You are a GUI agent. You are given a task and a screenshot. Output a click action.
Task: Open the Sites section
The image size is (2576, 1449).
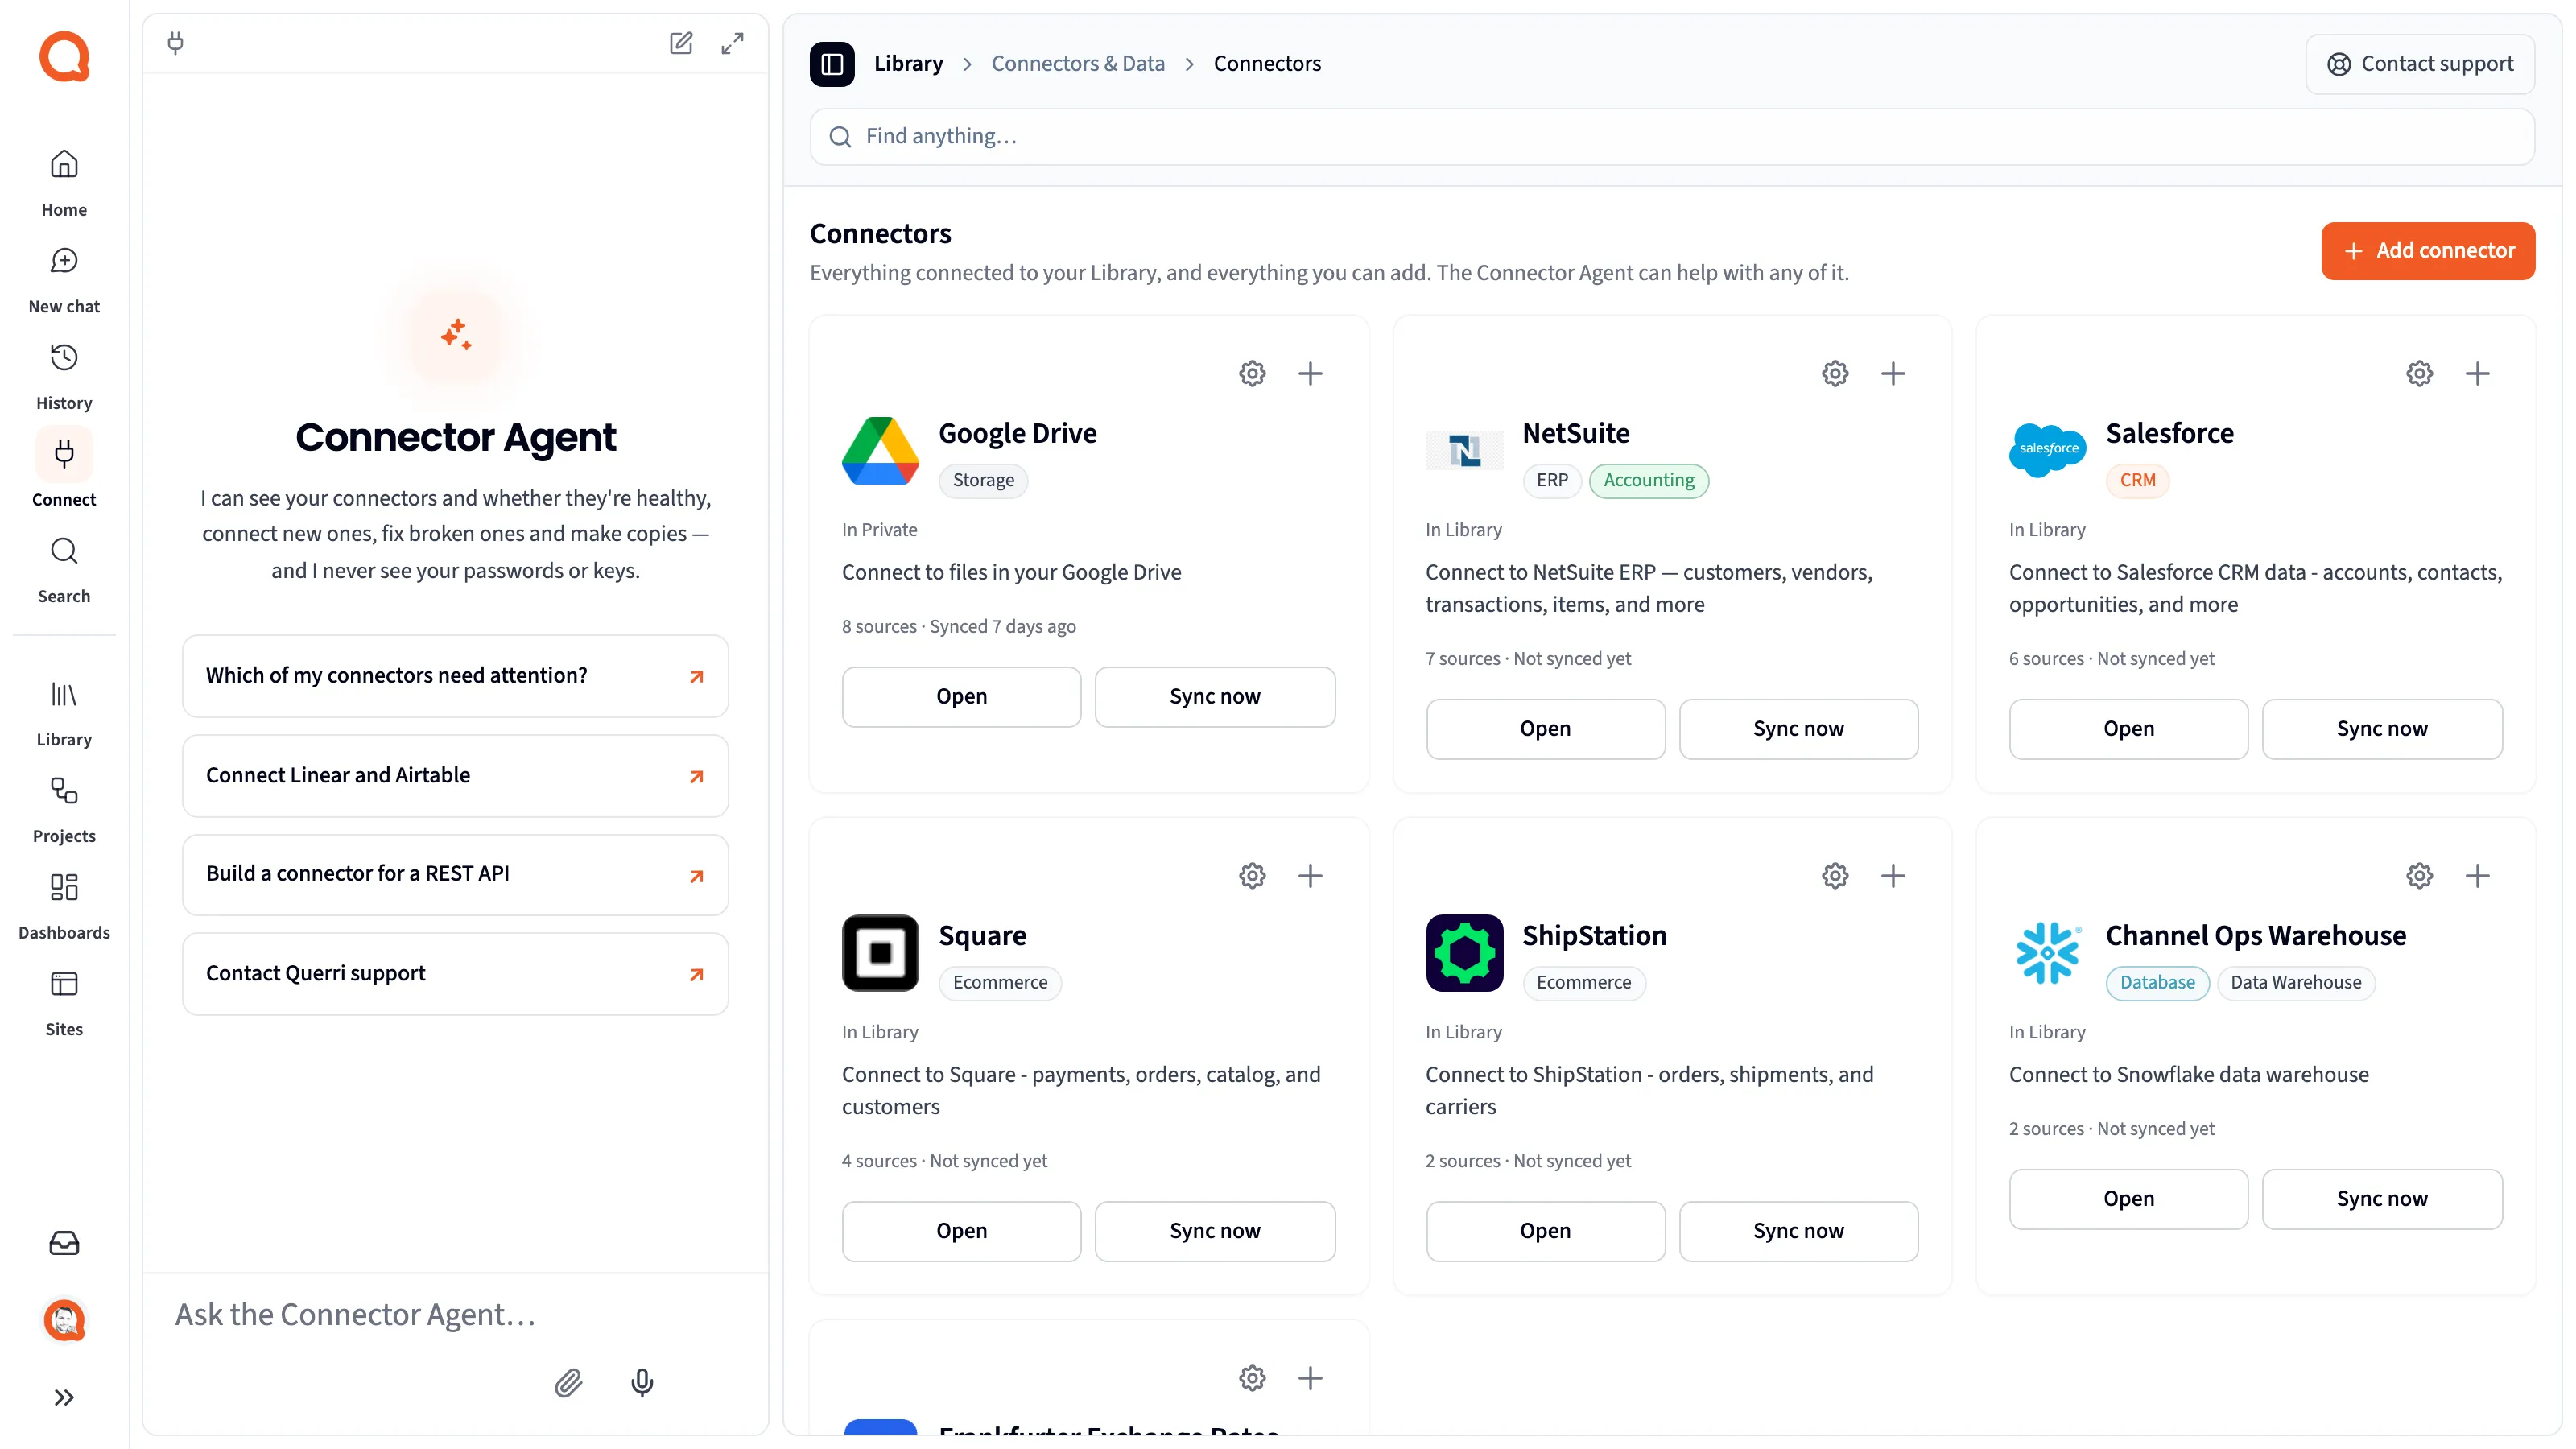coord(64,1002)
